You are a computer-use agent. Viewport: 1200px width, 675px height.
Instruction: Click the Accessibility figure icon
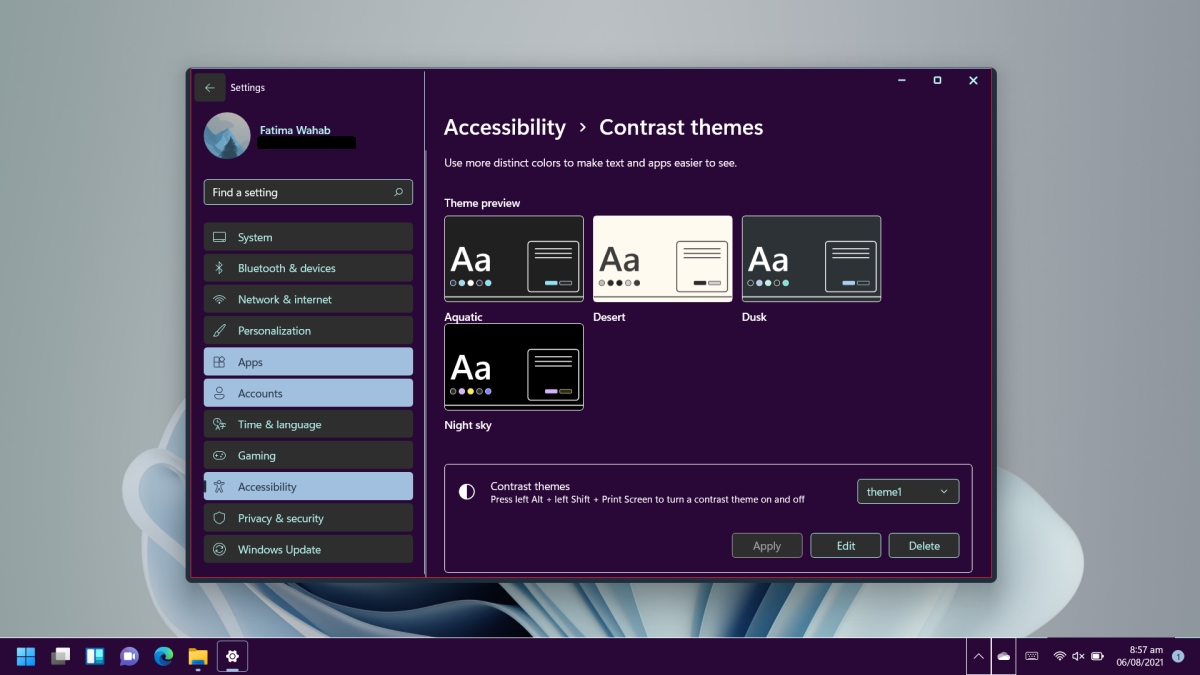[219, 486]
